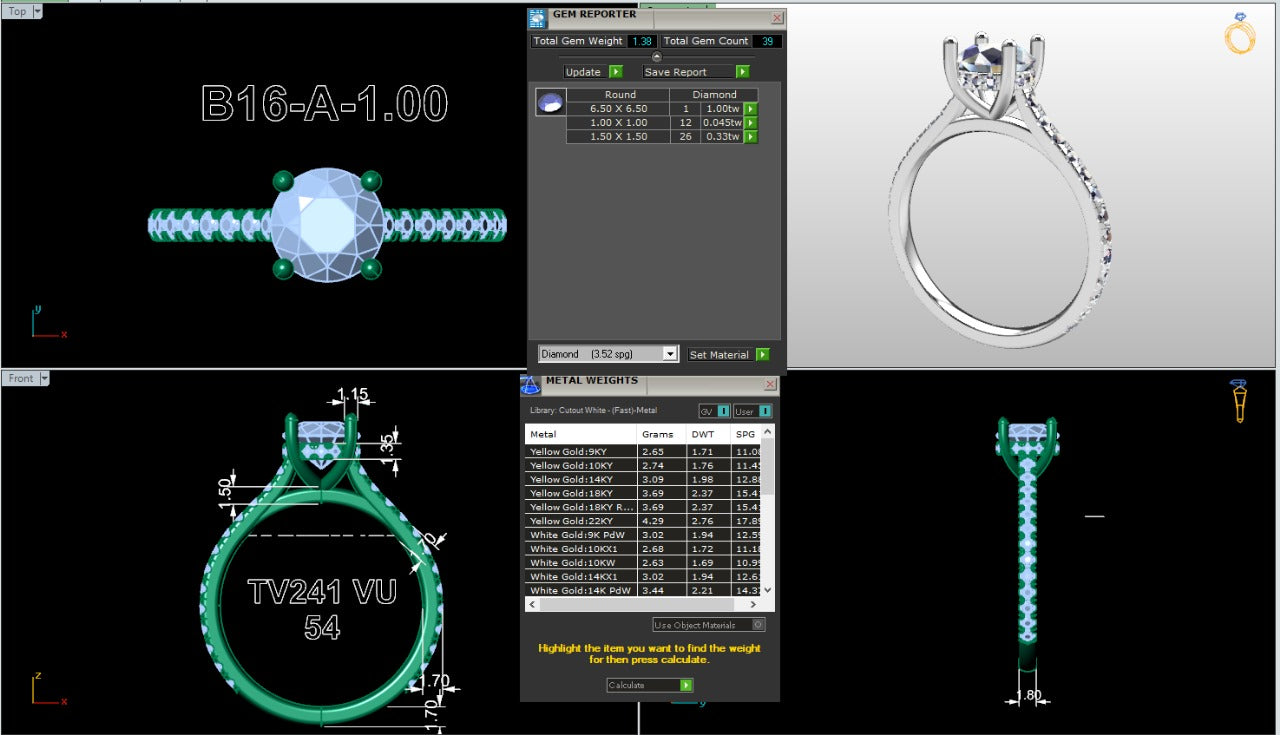Click the 0.045tw weight cell
Image resolution: width=1280 pixels, height=735 pixels.
[722, 123]
